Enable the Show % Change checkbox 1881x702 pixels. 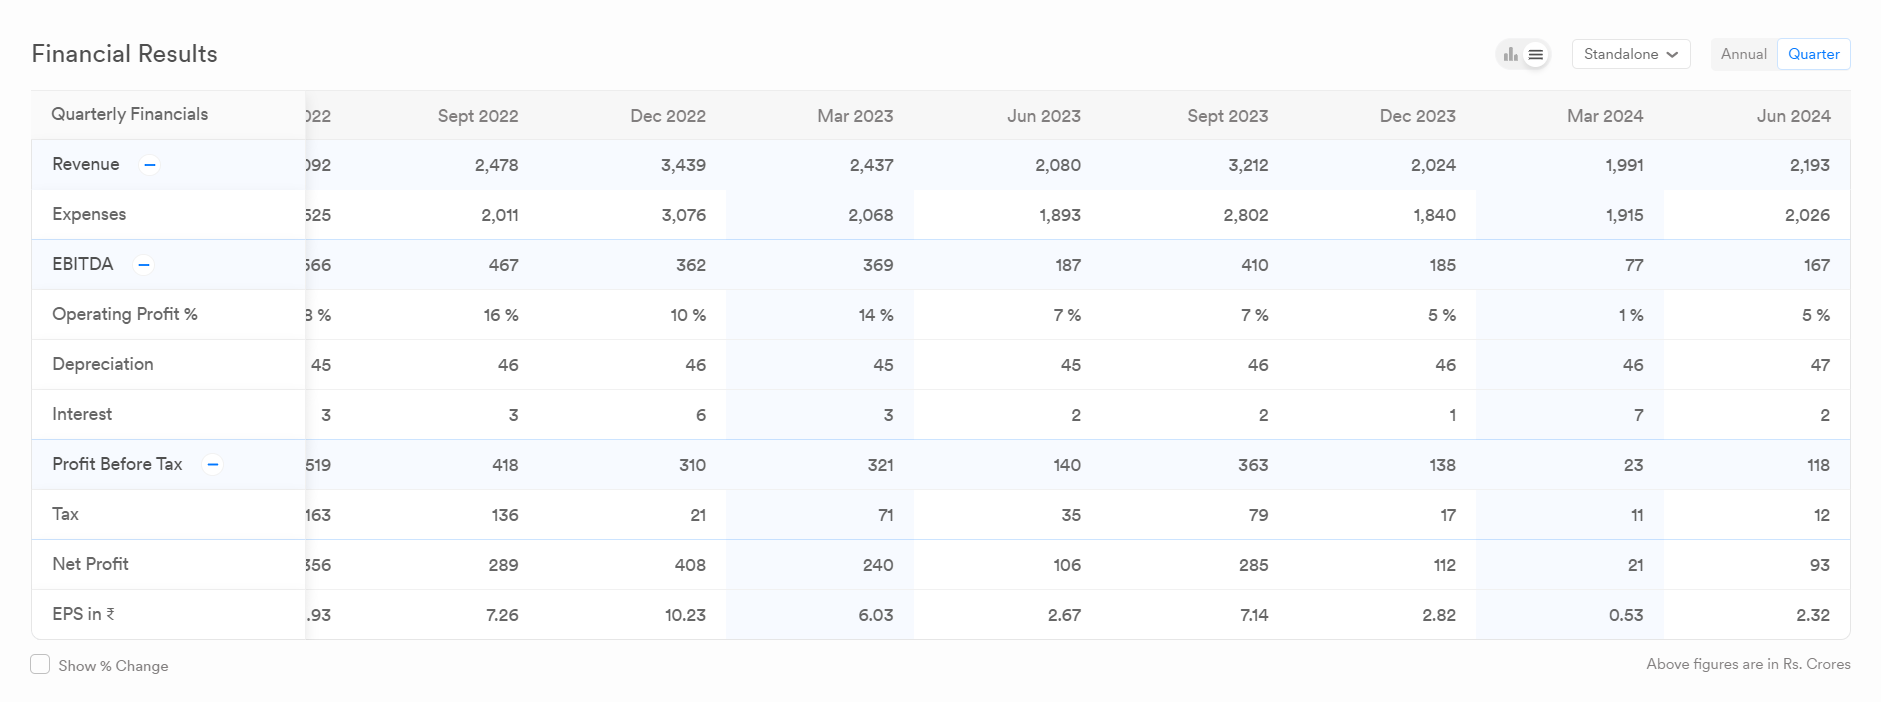point(40,665)
